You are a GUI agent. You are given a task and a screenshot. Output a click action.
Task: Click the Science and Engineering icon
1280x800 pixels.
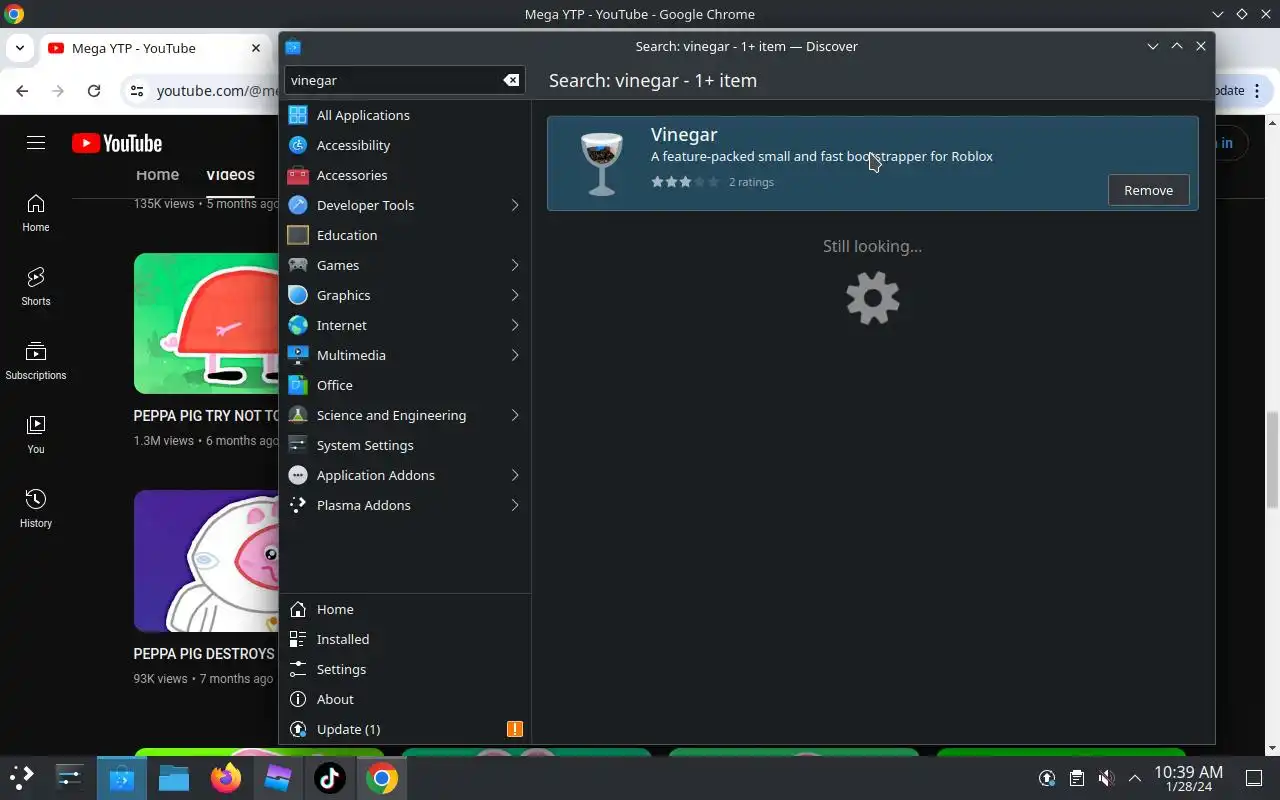click(297, 415)
